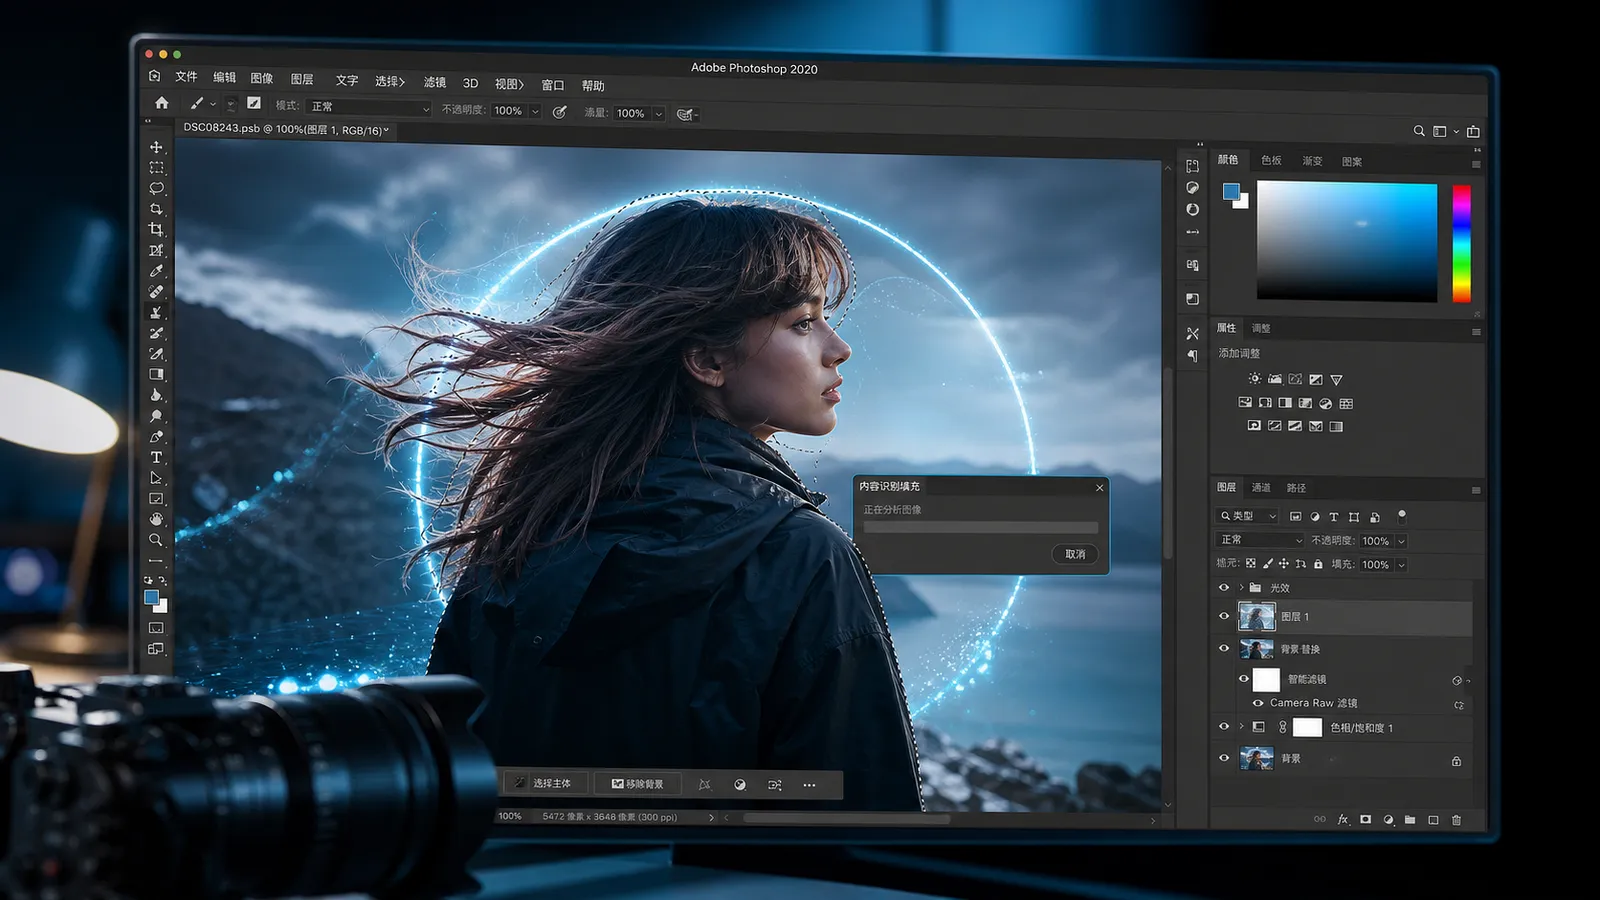Select the Type tool

[156, 457]
